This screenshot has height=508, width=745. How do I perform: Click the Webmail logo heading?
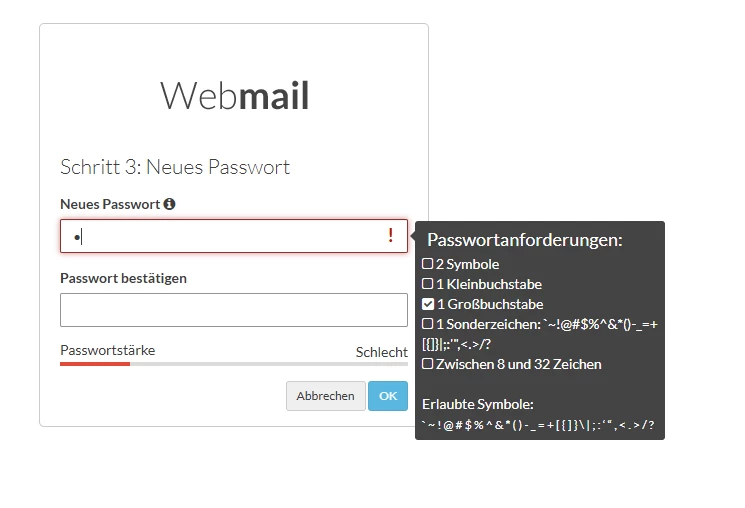(234, 96)
